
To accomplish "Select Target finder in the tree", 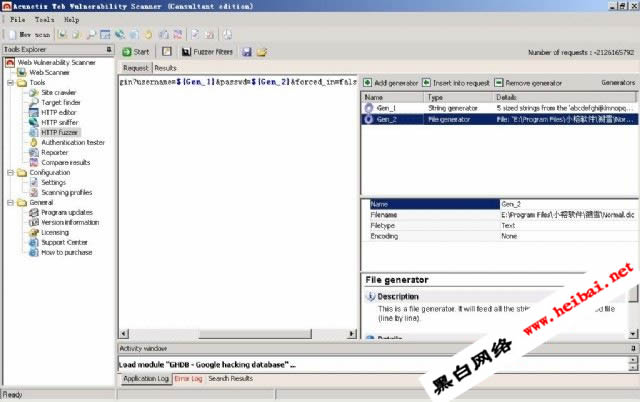I will pyautogui.click(x=61, y=102).
